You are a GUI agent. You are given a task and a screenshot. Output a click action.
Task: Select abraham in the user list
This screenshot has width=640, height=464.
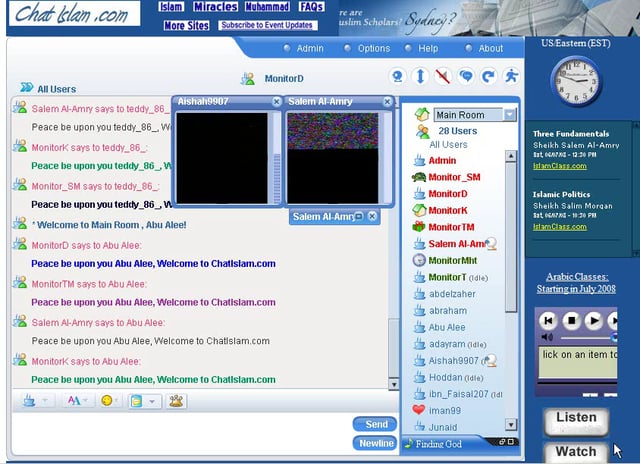448,311
